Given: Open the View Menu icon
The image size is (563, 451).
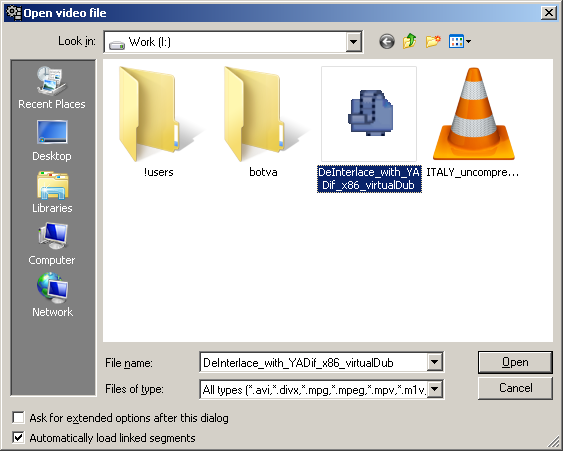Looking at the screenshot, I should 460,42.
